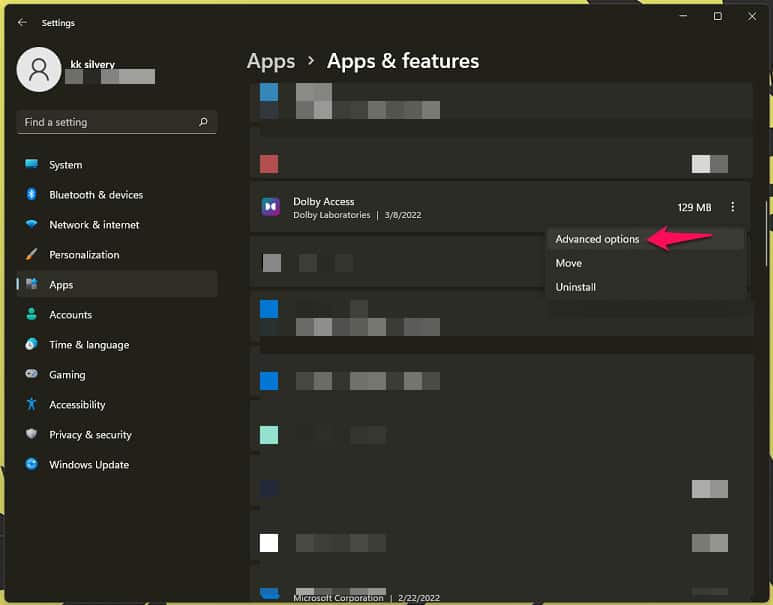Open Windows Update via its sync icon
773x605 pixels.
[x=31, y=464]
